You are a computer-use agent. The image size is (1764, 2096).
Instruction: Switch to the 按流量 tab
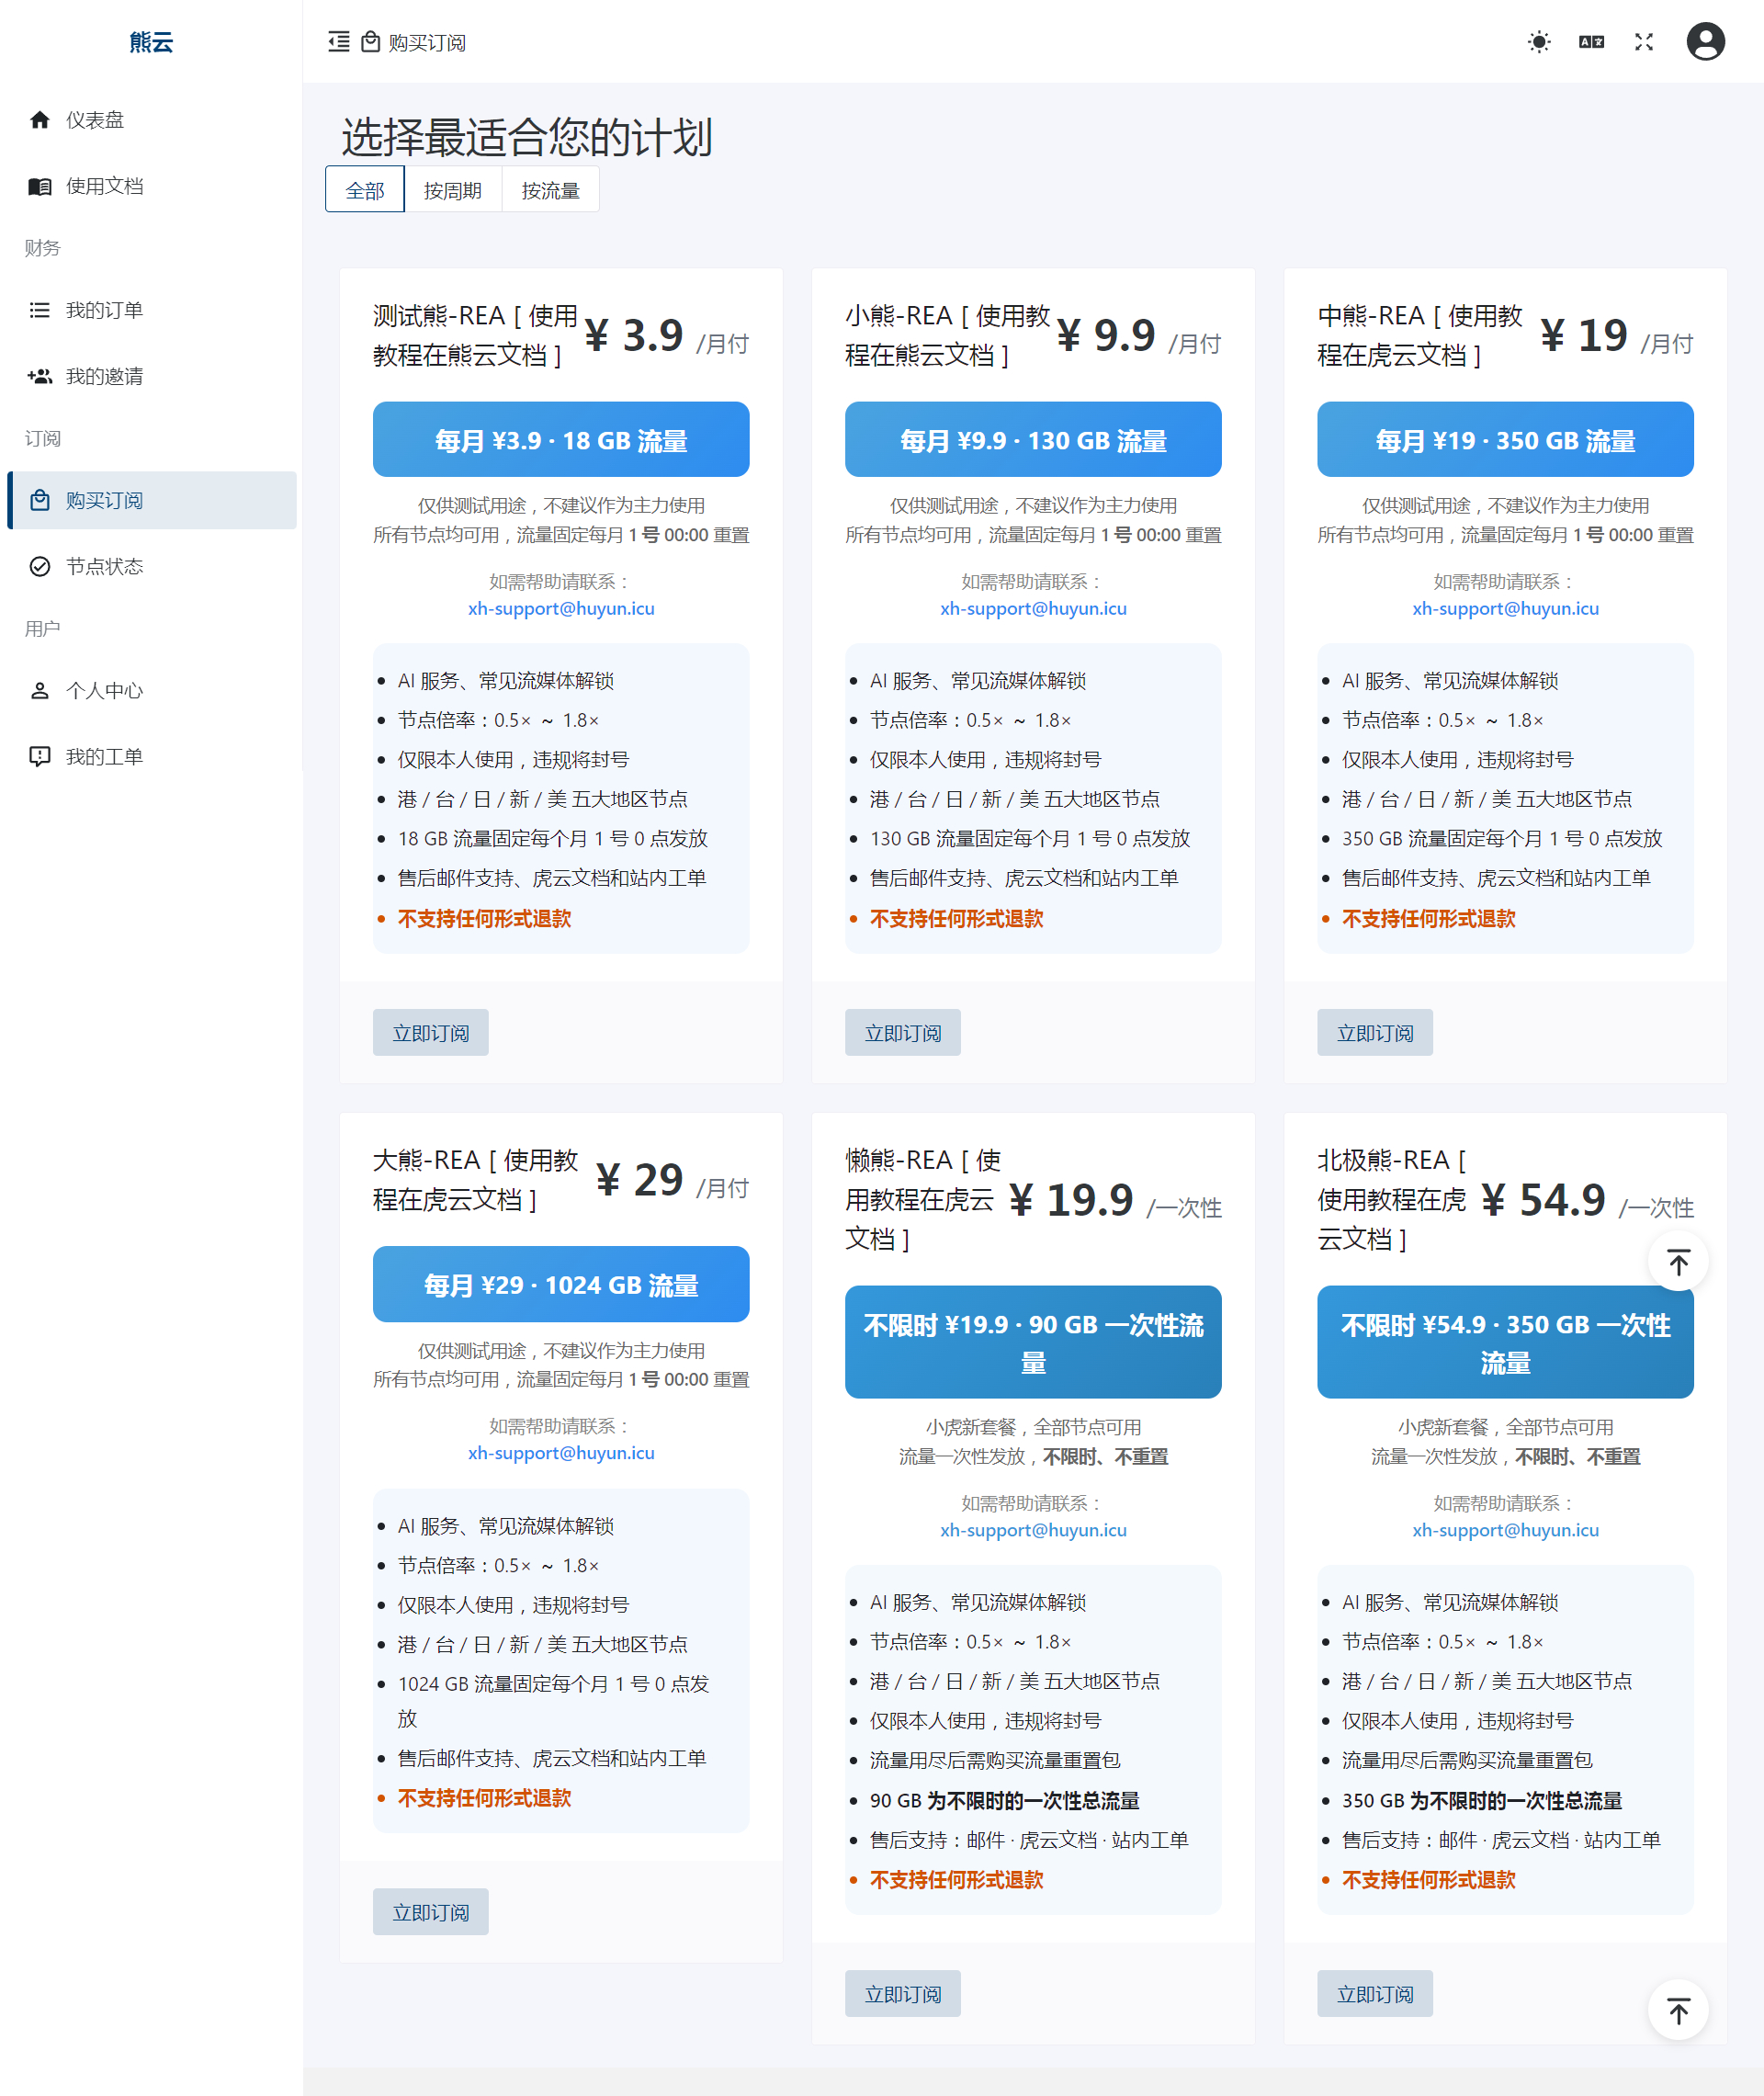pos(550,188)
